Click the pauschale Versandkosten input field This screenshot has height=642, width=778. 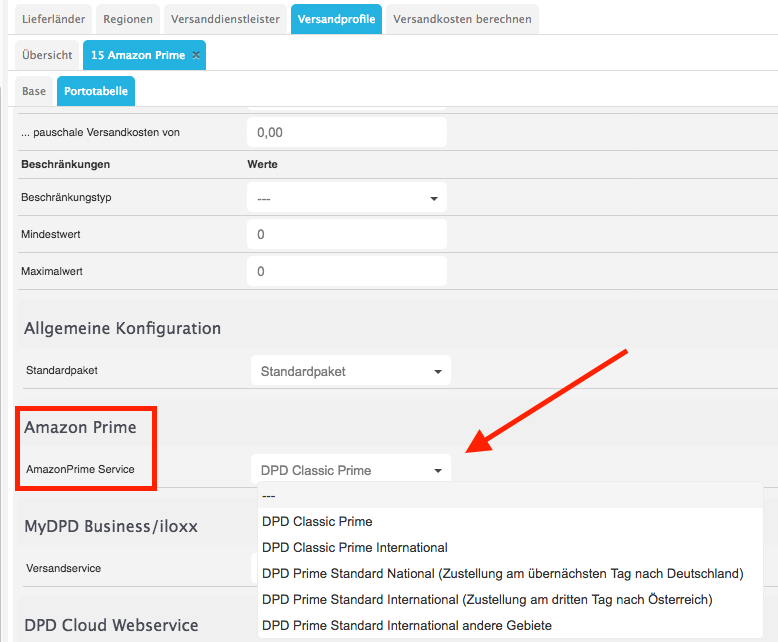pos(346,132)
